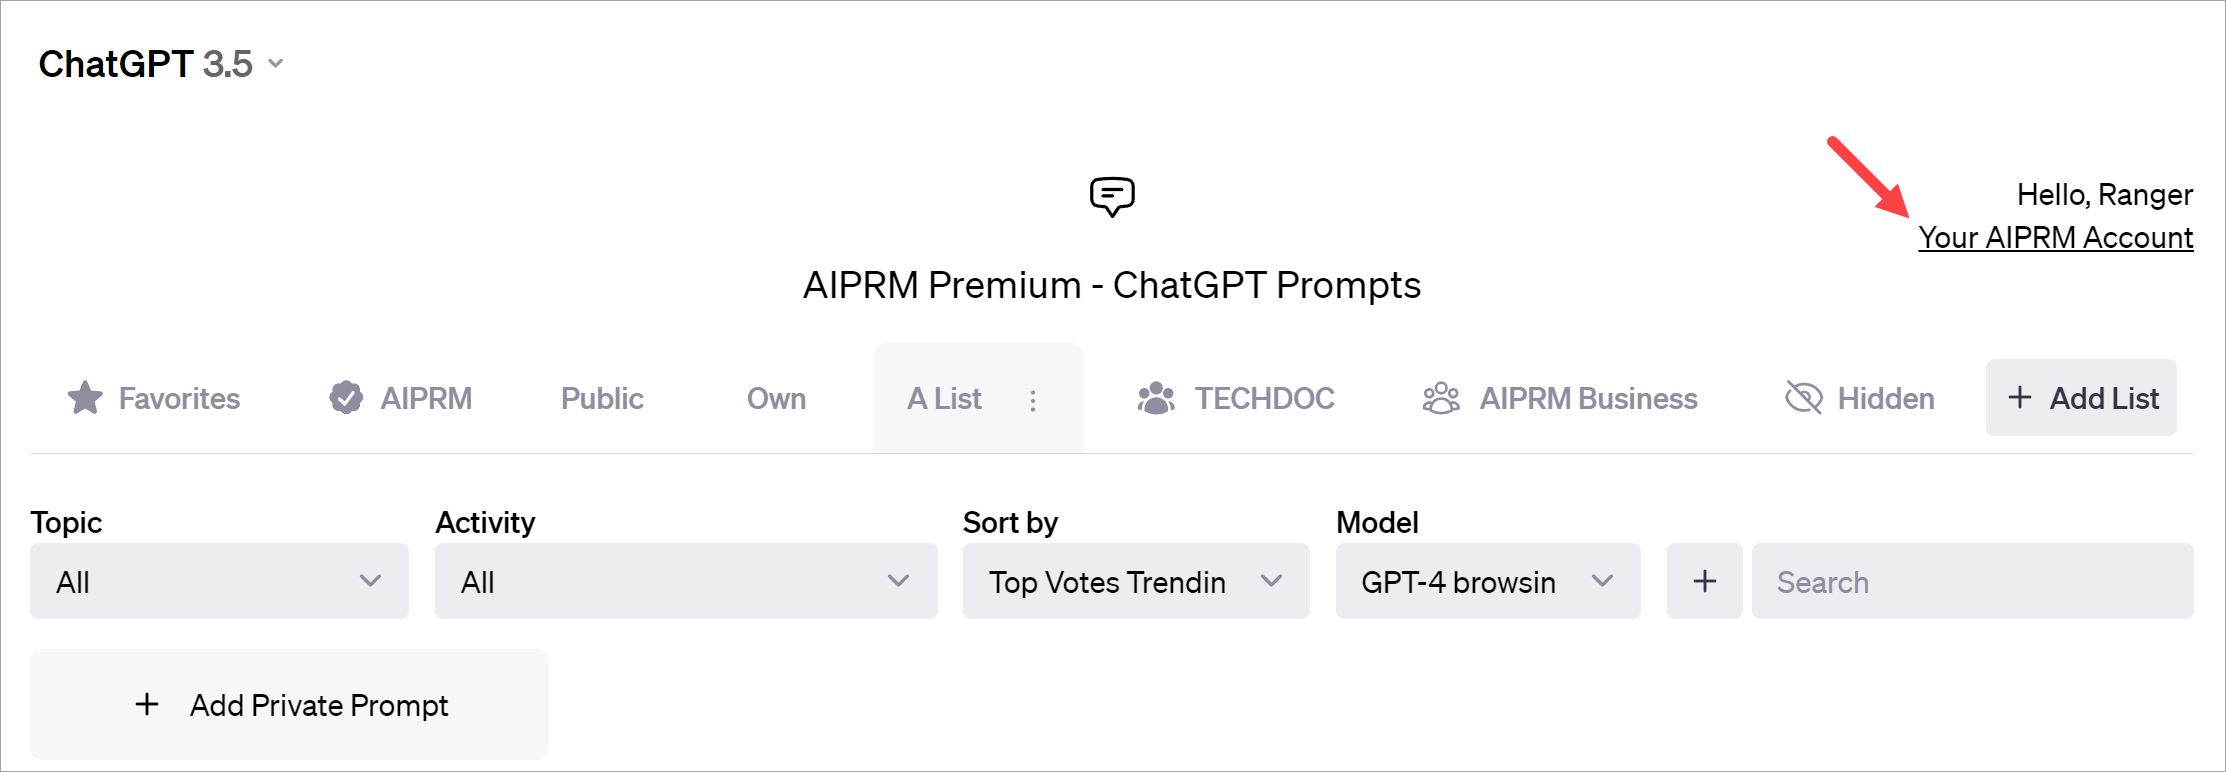Image resolution: width=2226 pixels, height=772 pixels.
Task: Open Your AIPRM Account link
Action: [2055, 238]
